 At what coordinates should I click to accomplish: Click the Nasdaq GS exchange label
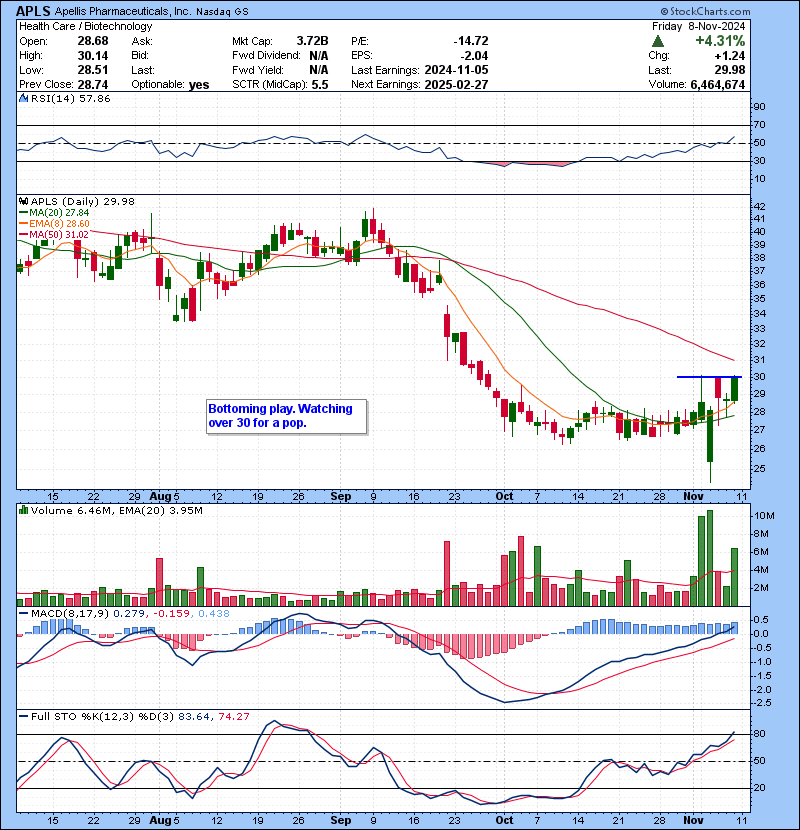click(222, 11)
